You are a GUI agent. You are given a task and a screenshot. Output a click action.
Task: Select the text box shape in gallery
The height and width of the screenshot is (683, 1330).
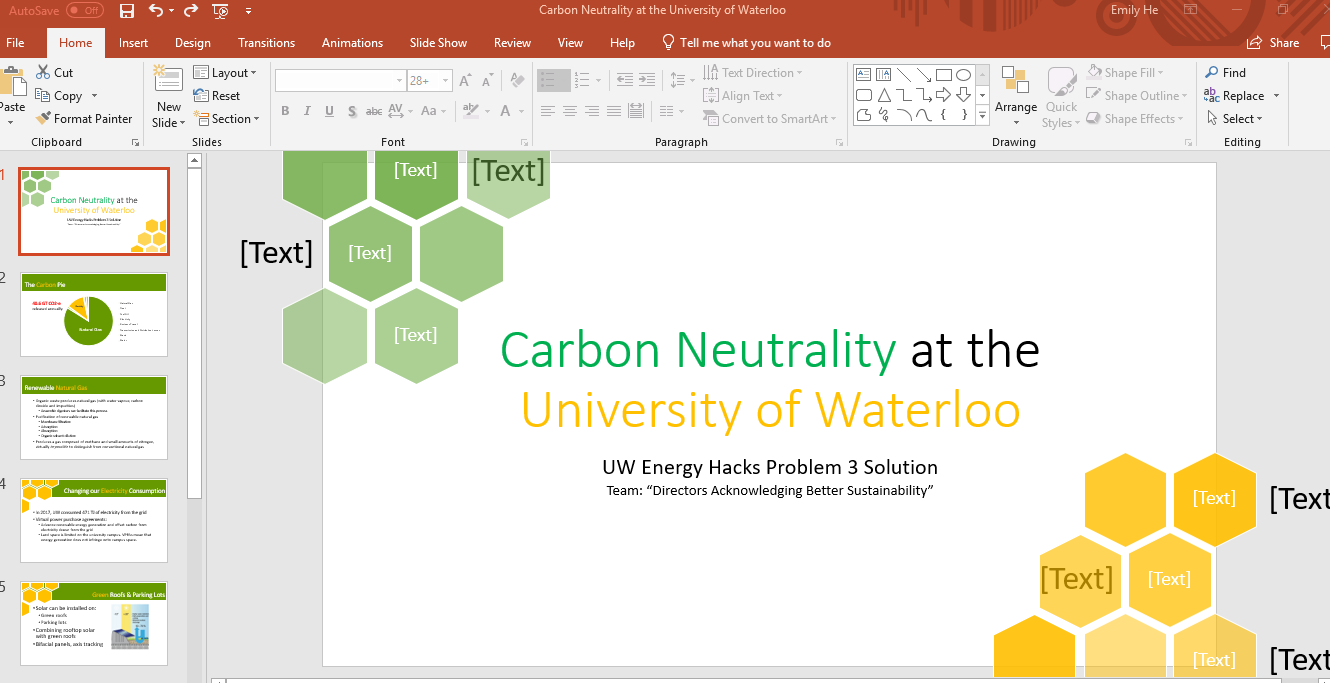click(863, 74)
